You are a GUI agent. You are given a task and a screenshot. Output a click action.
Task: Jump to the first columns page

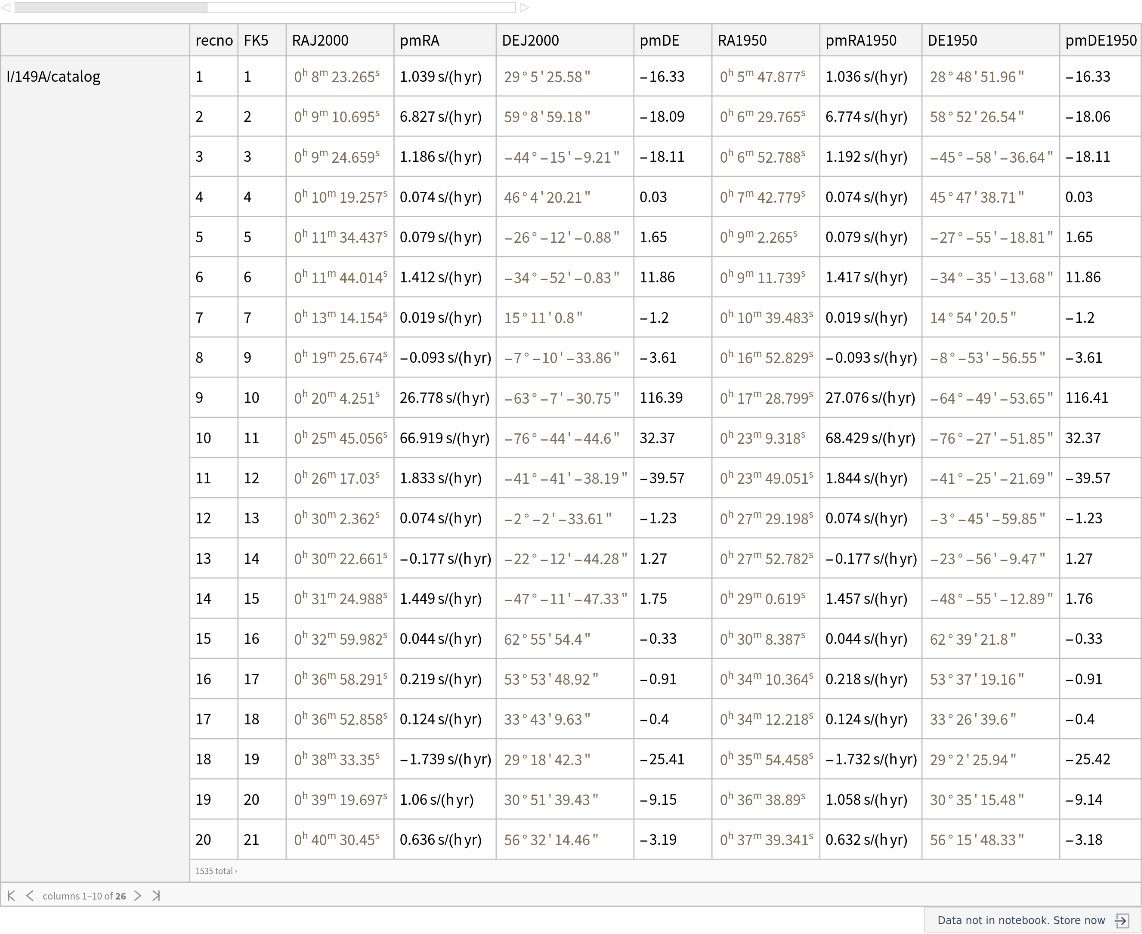(12, 896)
